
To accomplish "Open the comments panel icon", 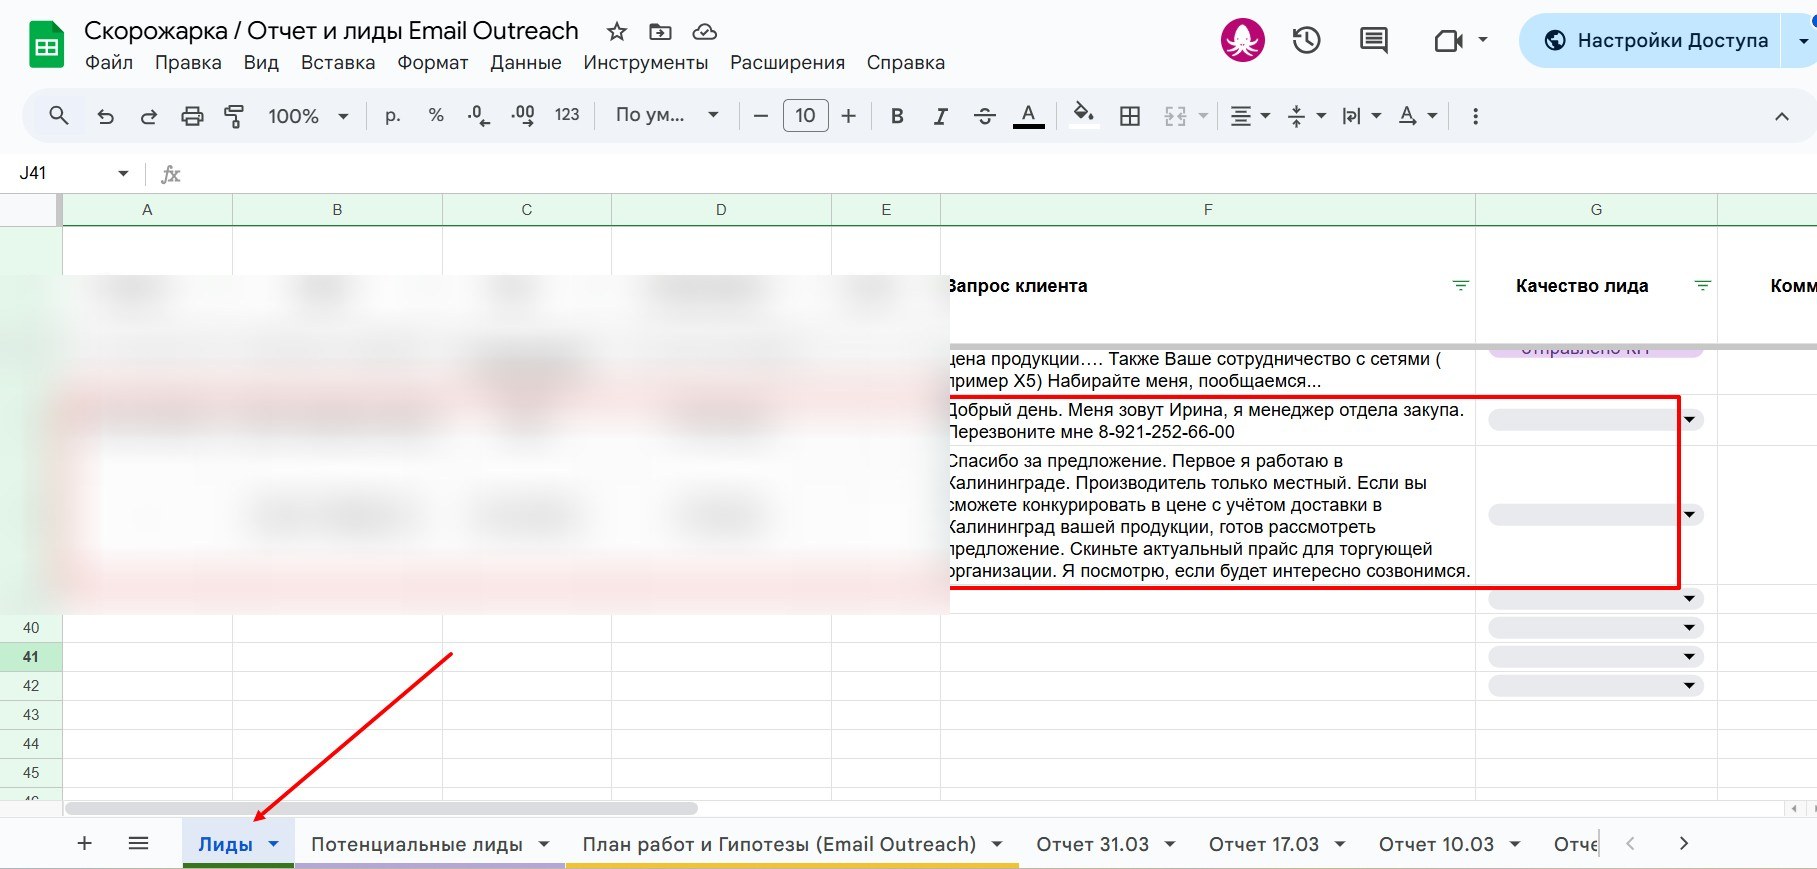I will pos(1373,40).
